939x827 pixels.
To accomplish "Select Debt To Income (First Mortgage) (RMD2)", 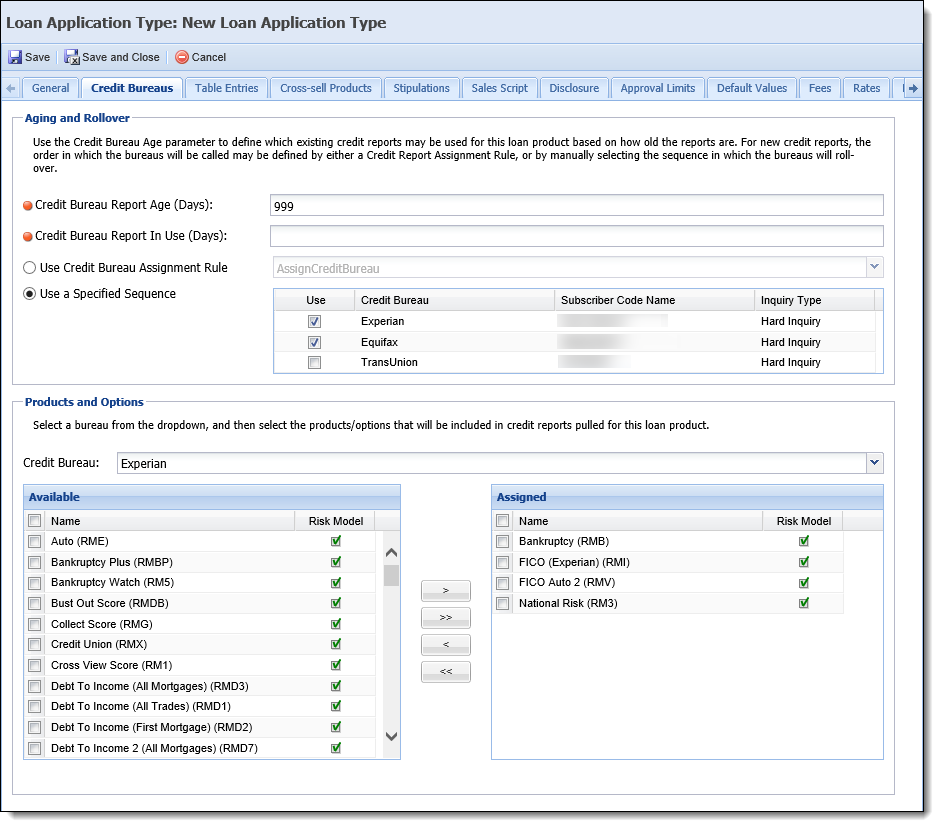I will (152, 728).
